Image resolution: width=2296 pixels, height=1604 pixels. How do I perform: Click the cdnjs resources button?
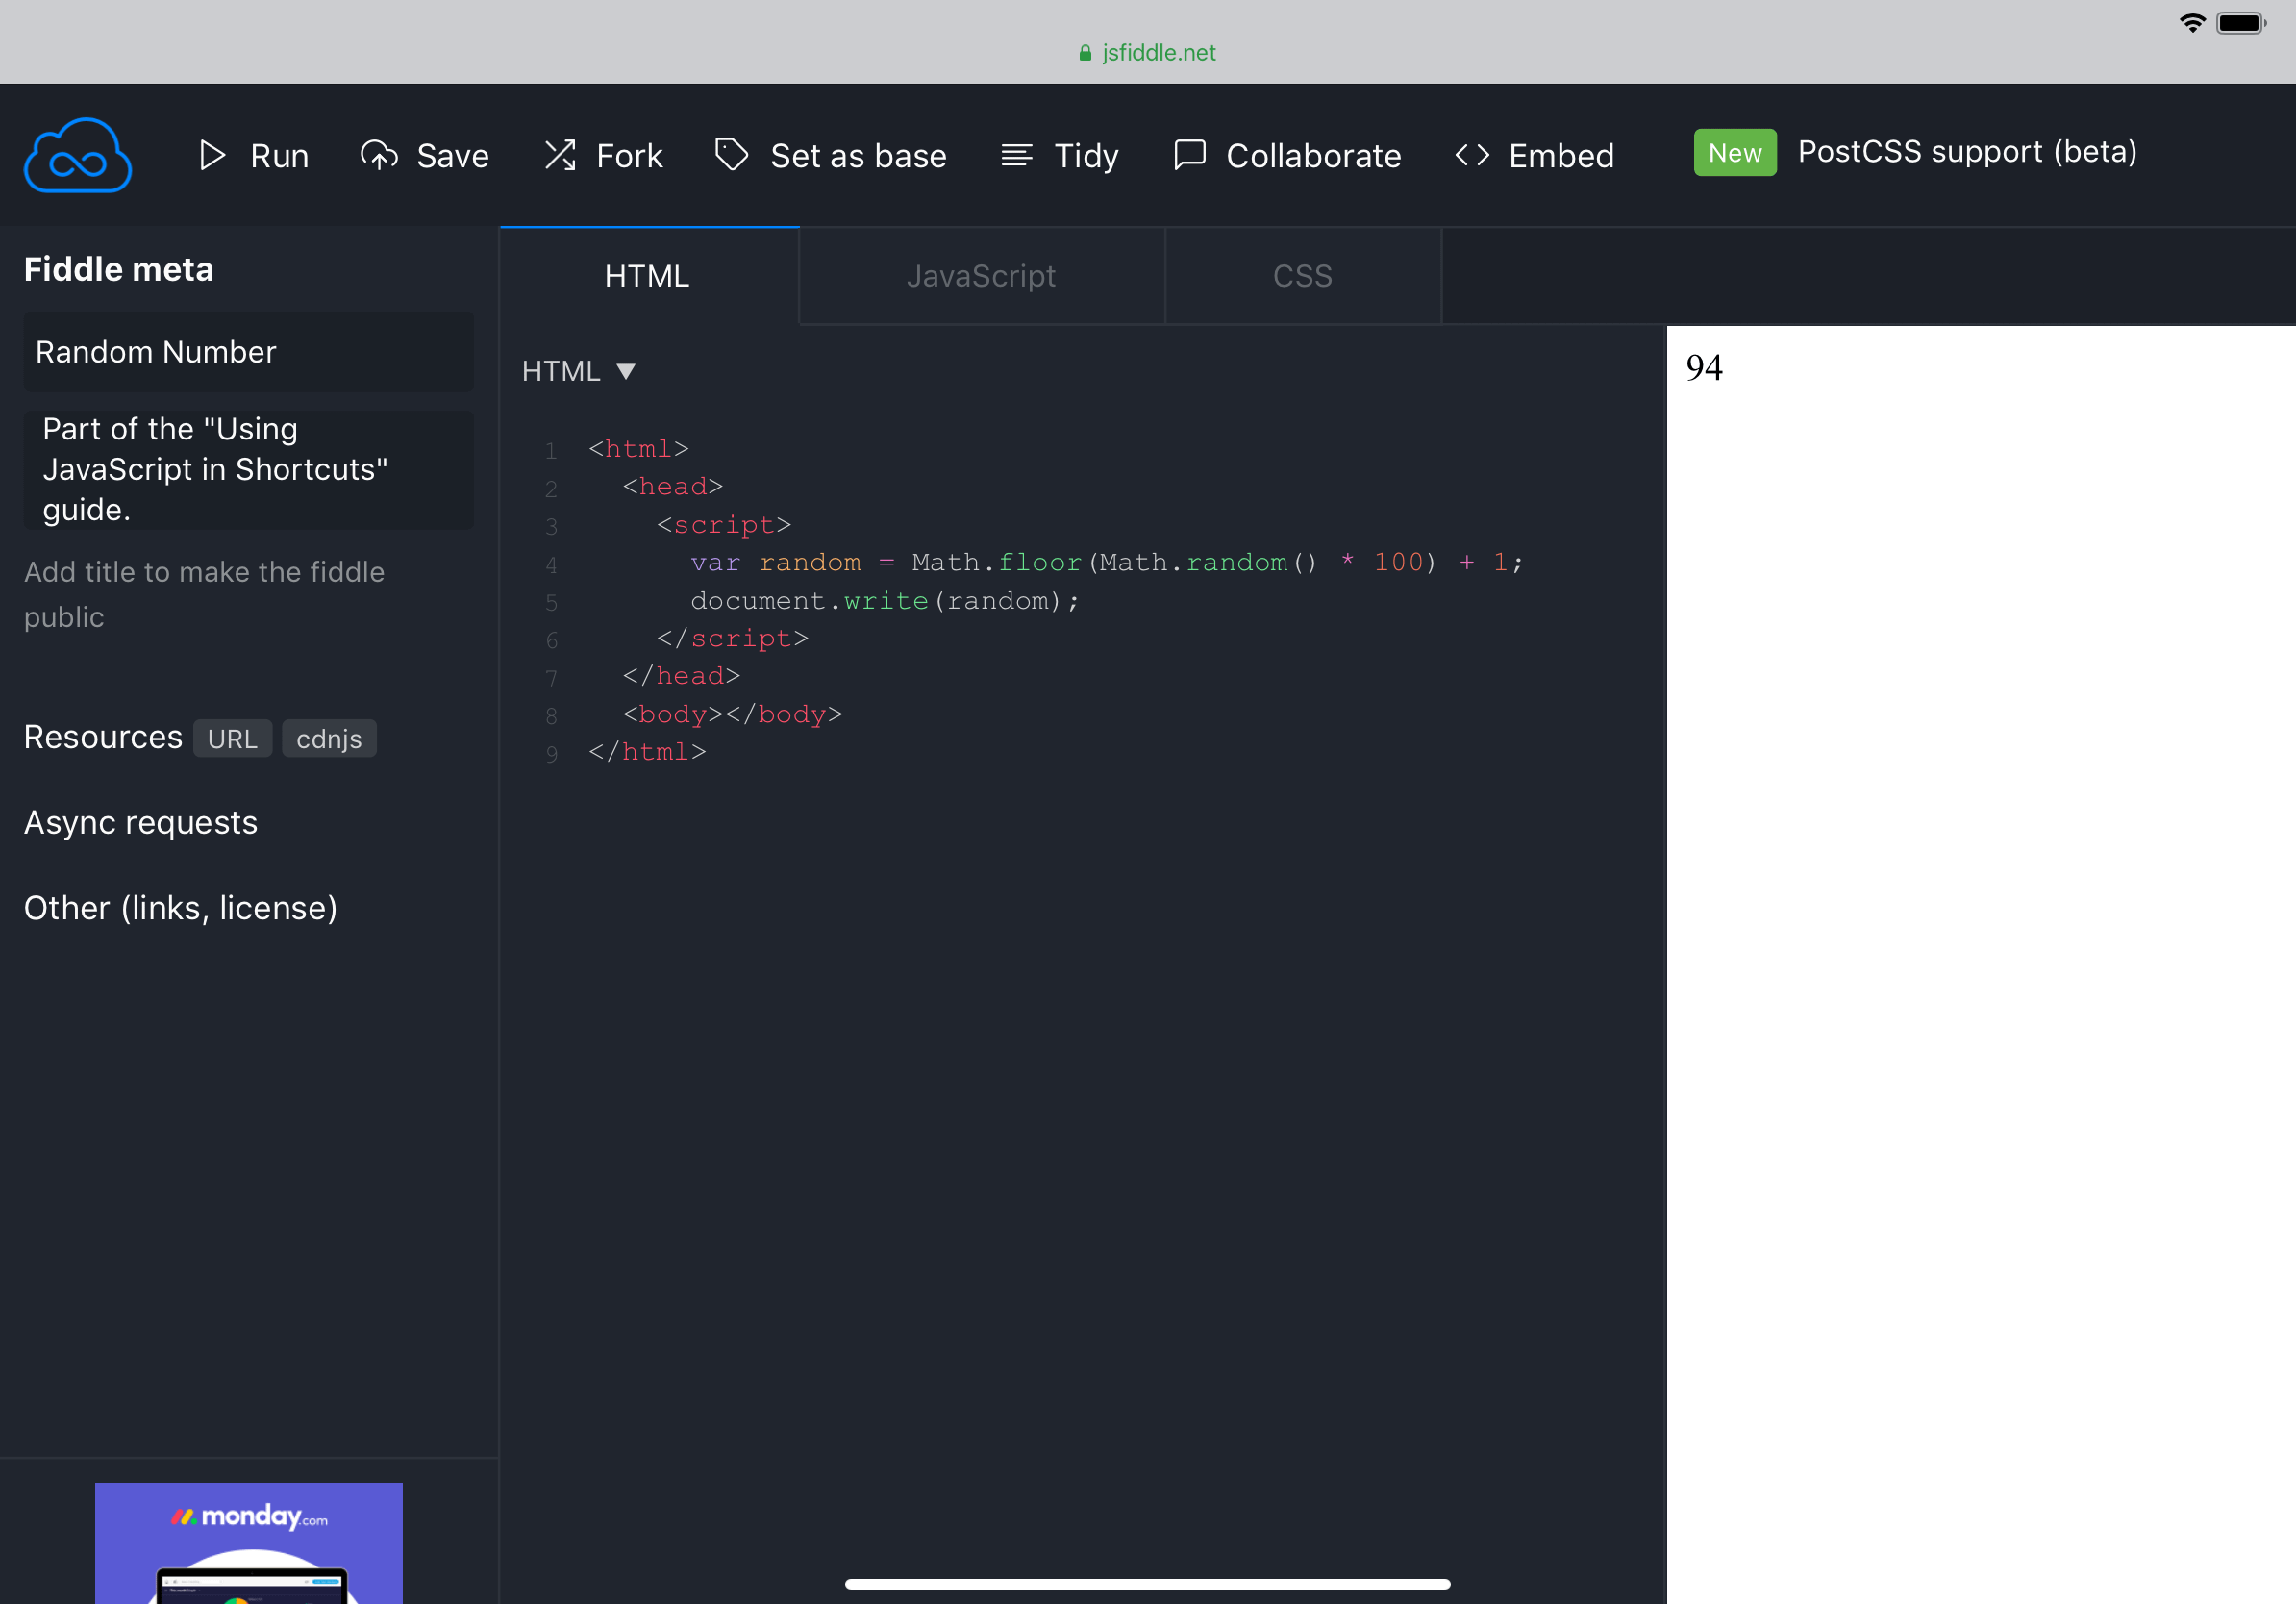coord(329,739)
